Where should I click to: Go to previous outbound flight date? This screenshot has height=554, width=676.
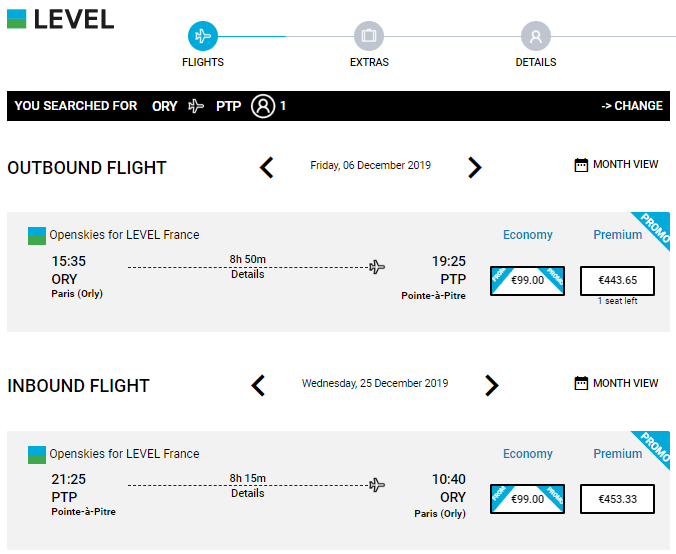pyautogui.click(x=266, y=167)
